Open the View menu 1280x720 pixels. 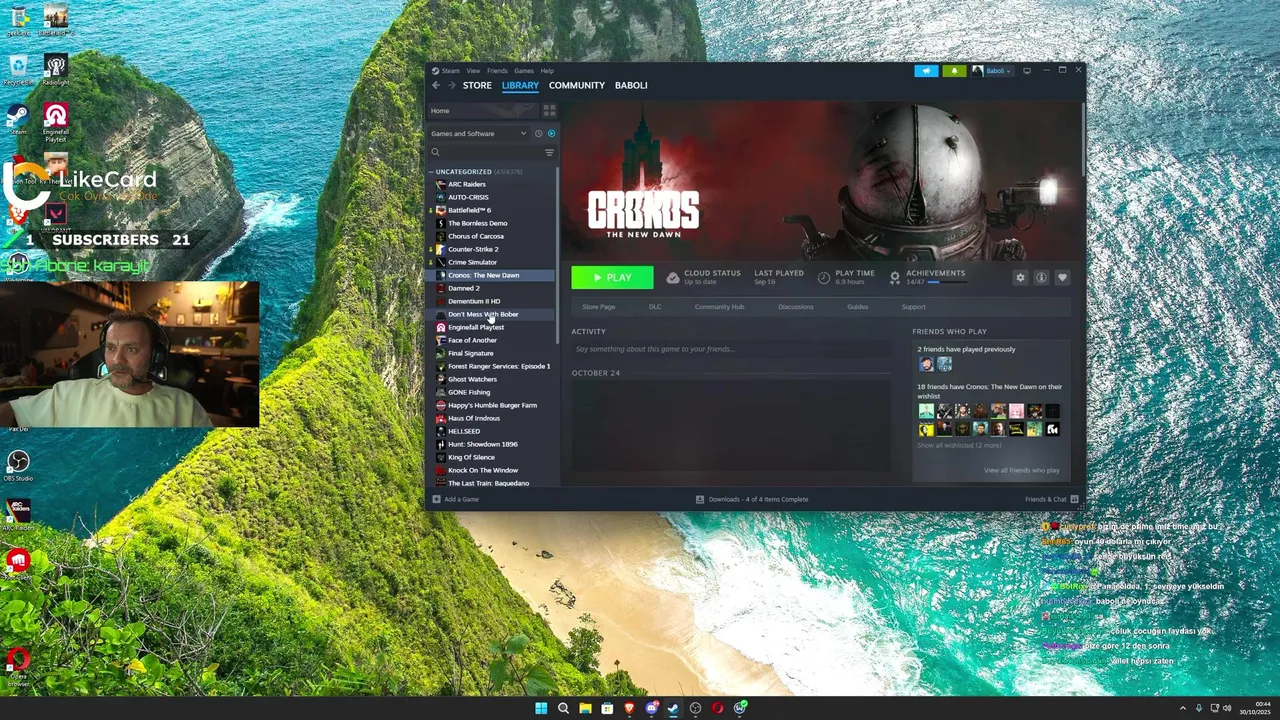coord(473,71)
